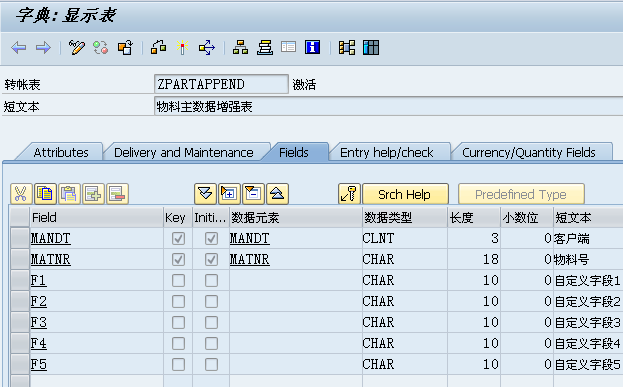Click the Check syntax icon
The height and width of the screenshot is (387, 623).
[159, 48]
